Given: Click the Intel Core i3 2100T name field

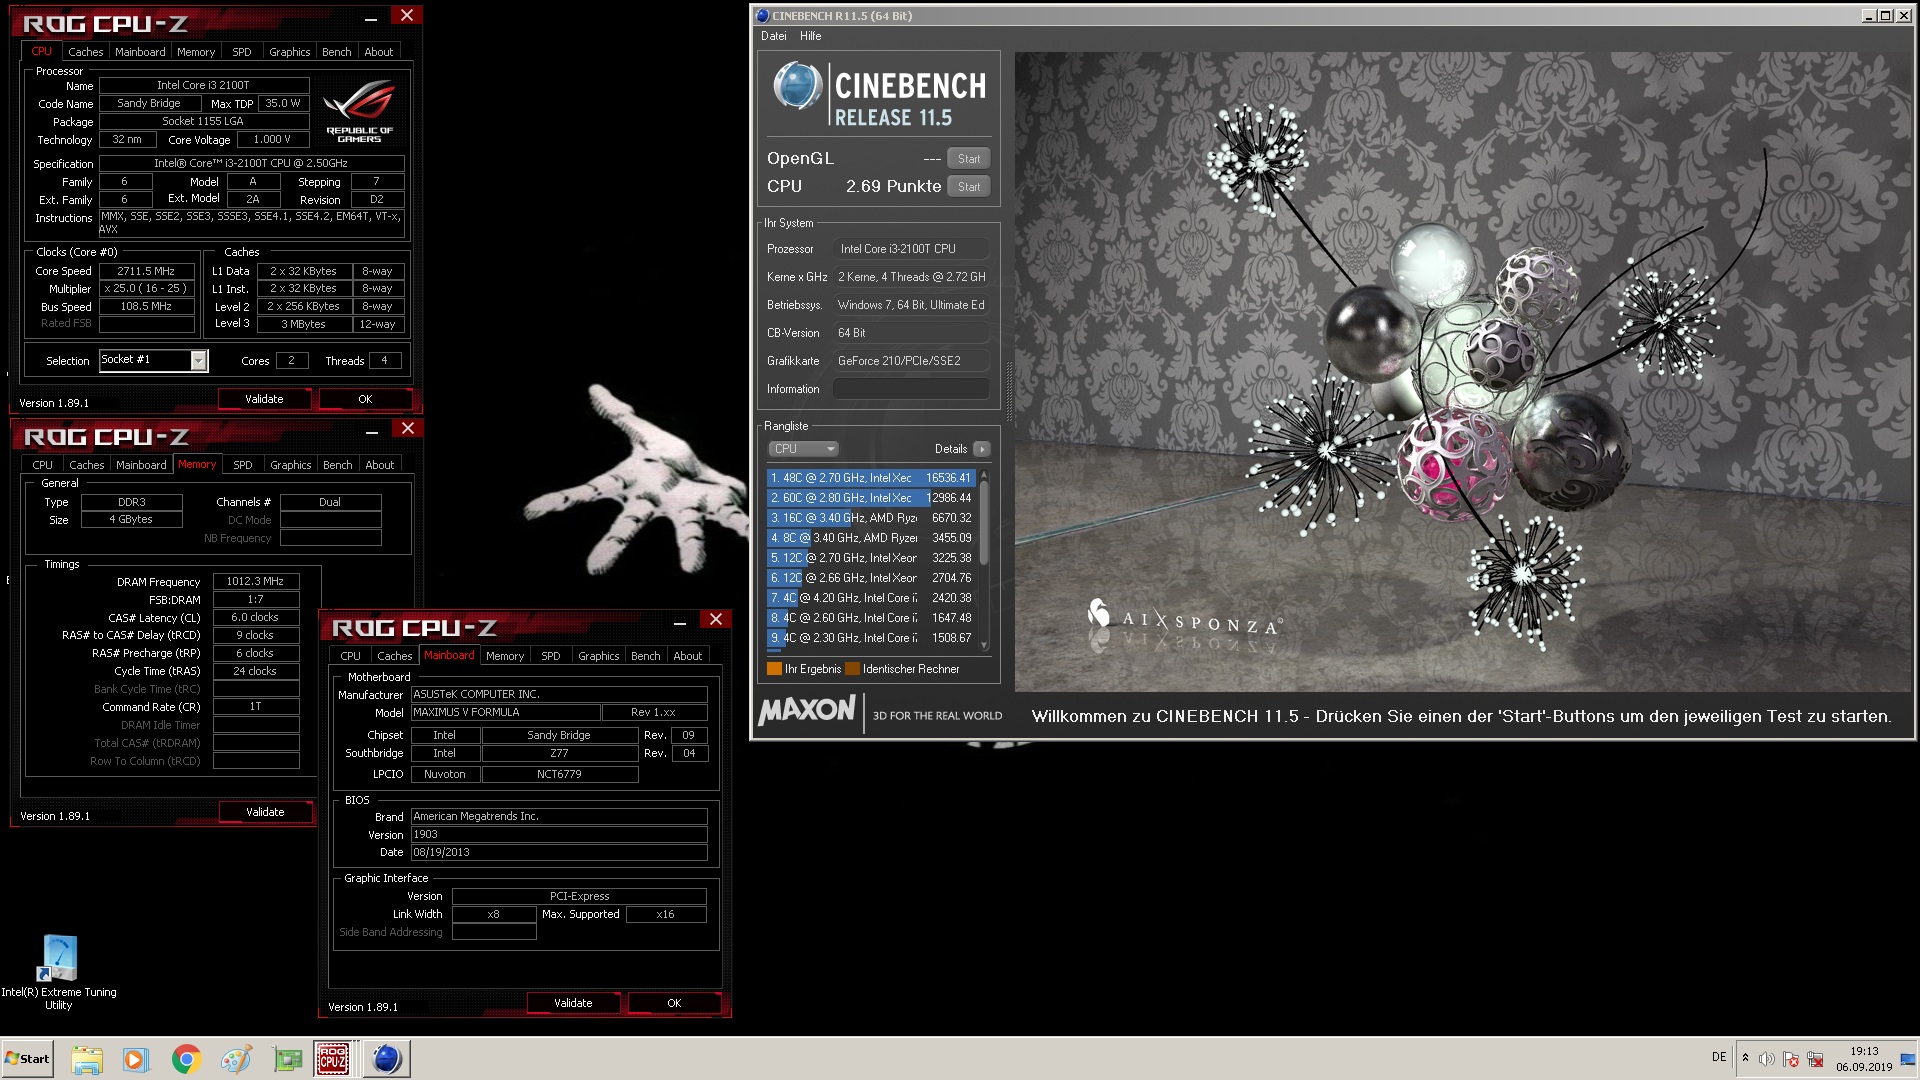Looking at the screenshot, I should pos(203,85).
